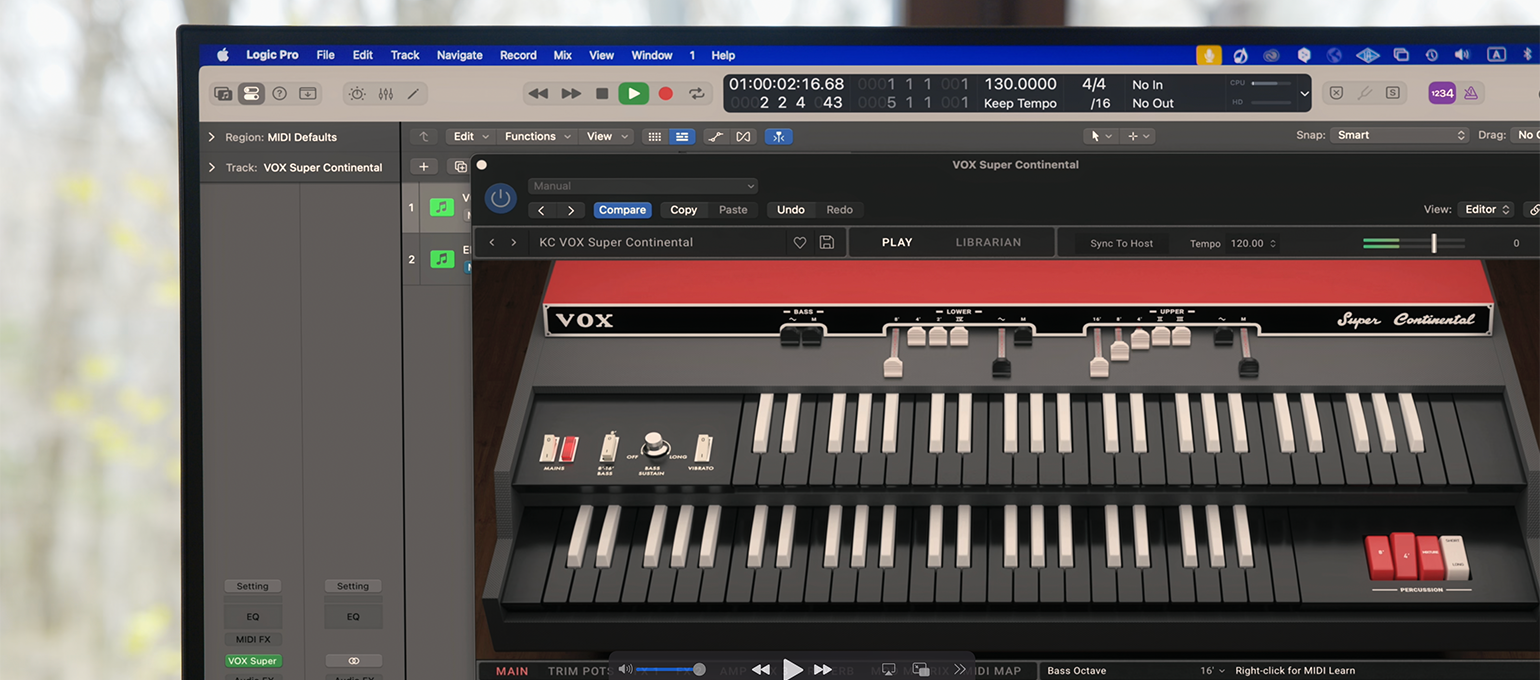Open the Navigate menu
Viewport: 1540px width, 680px height.
tap(459, 55)
